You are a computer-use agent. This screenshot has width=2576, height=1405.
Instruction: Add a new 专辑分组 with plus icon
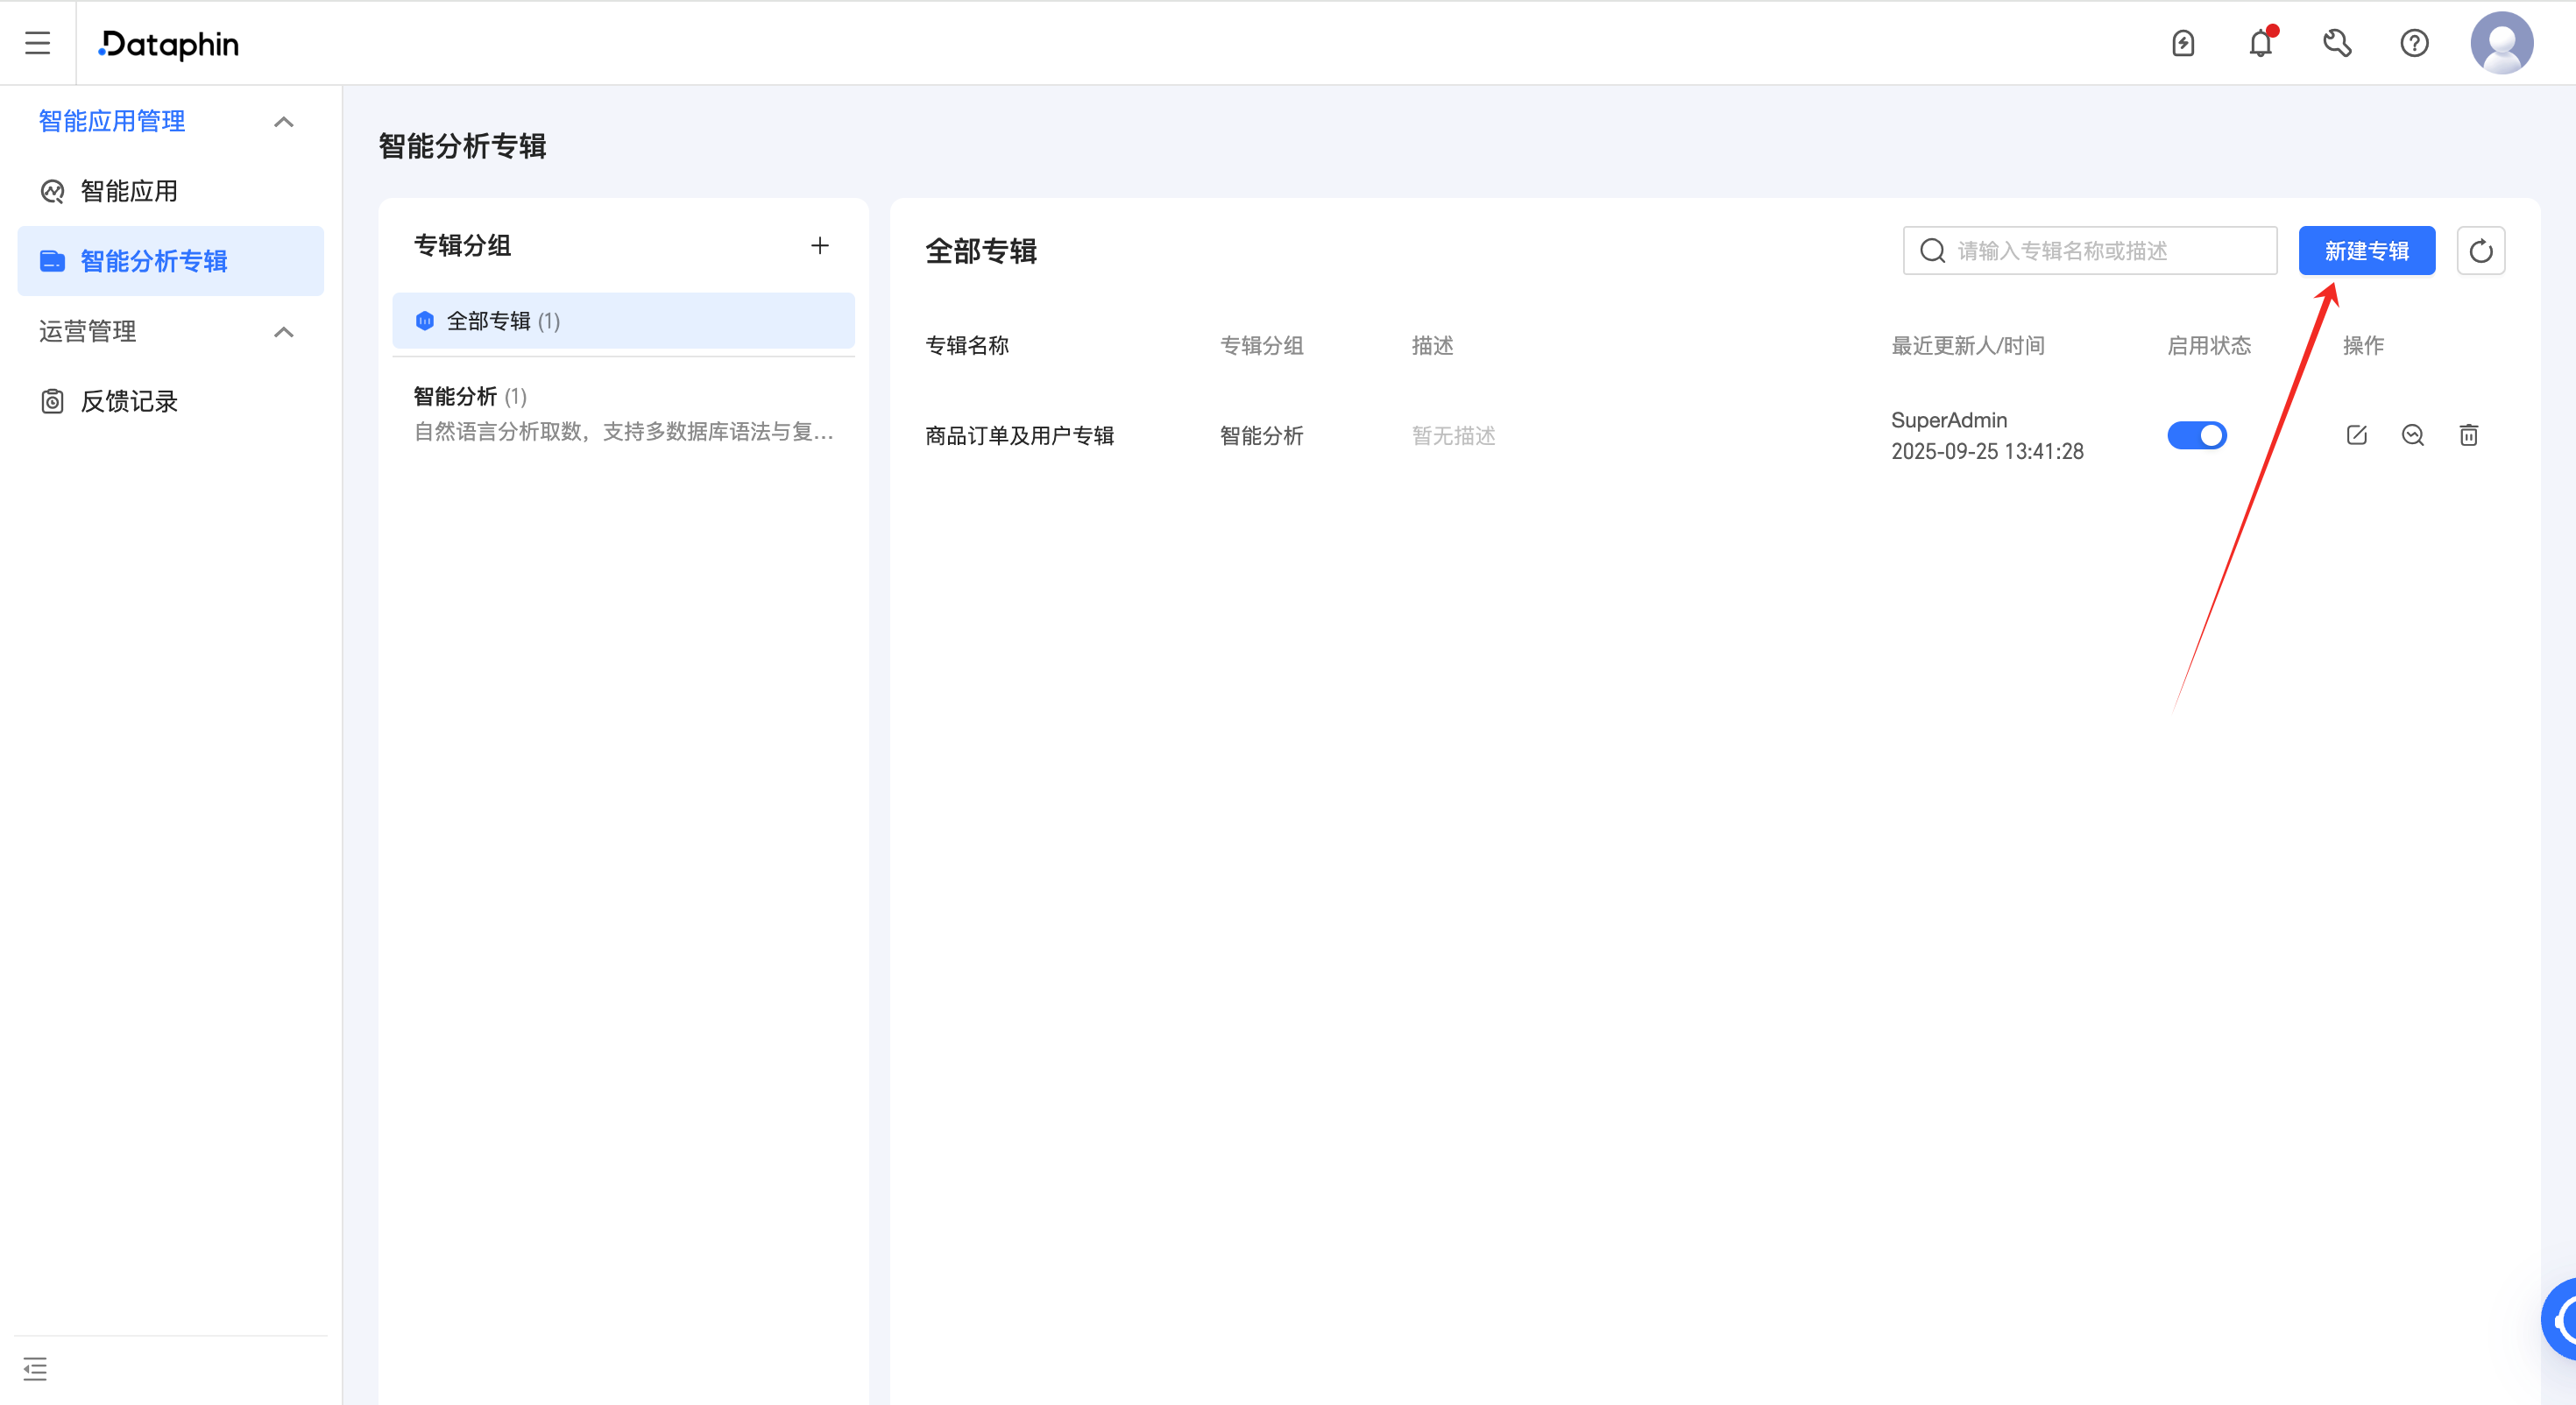819,246
